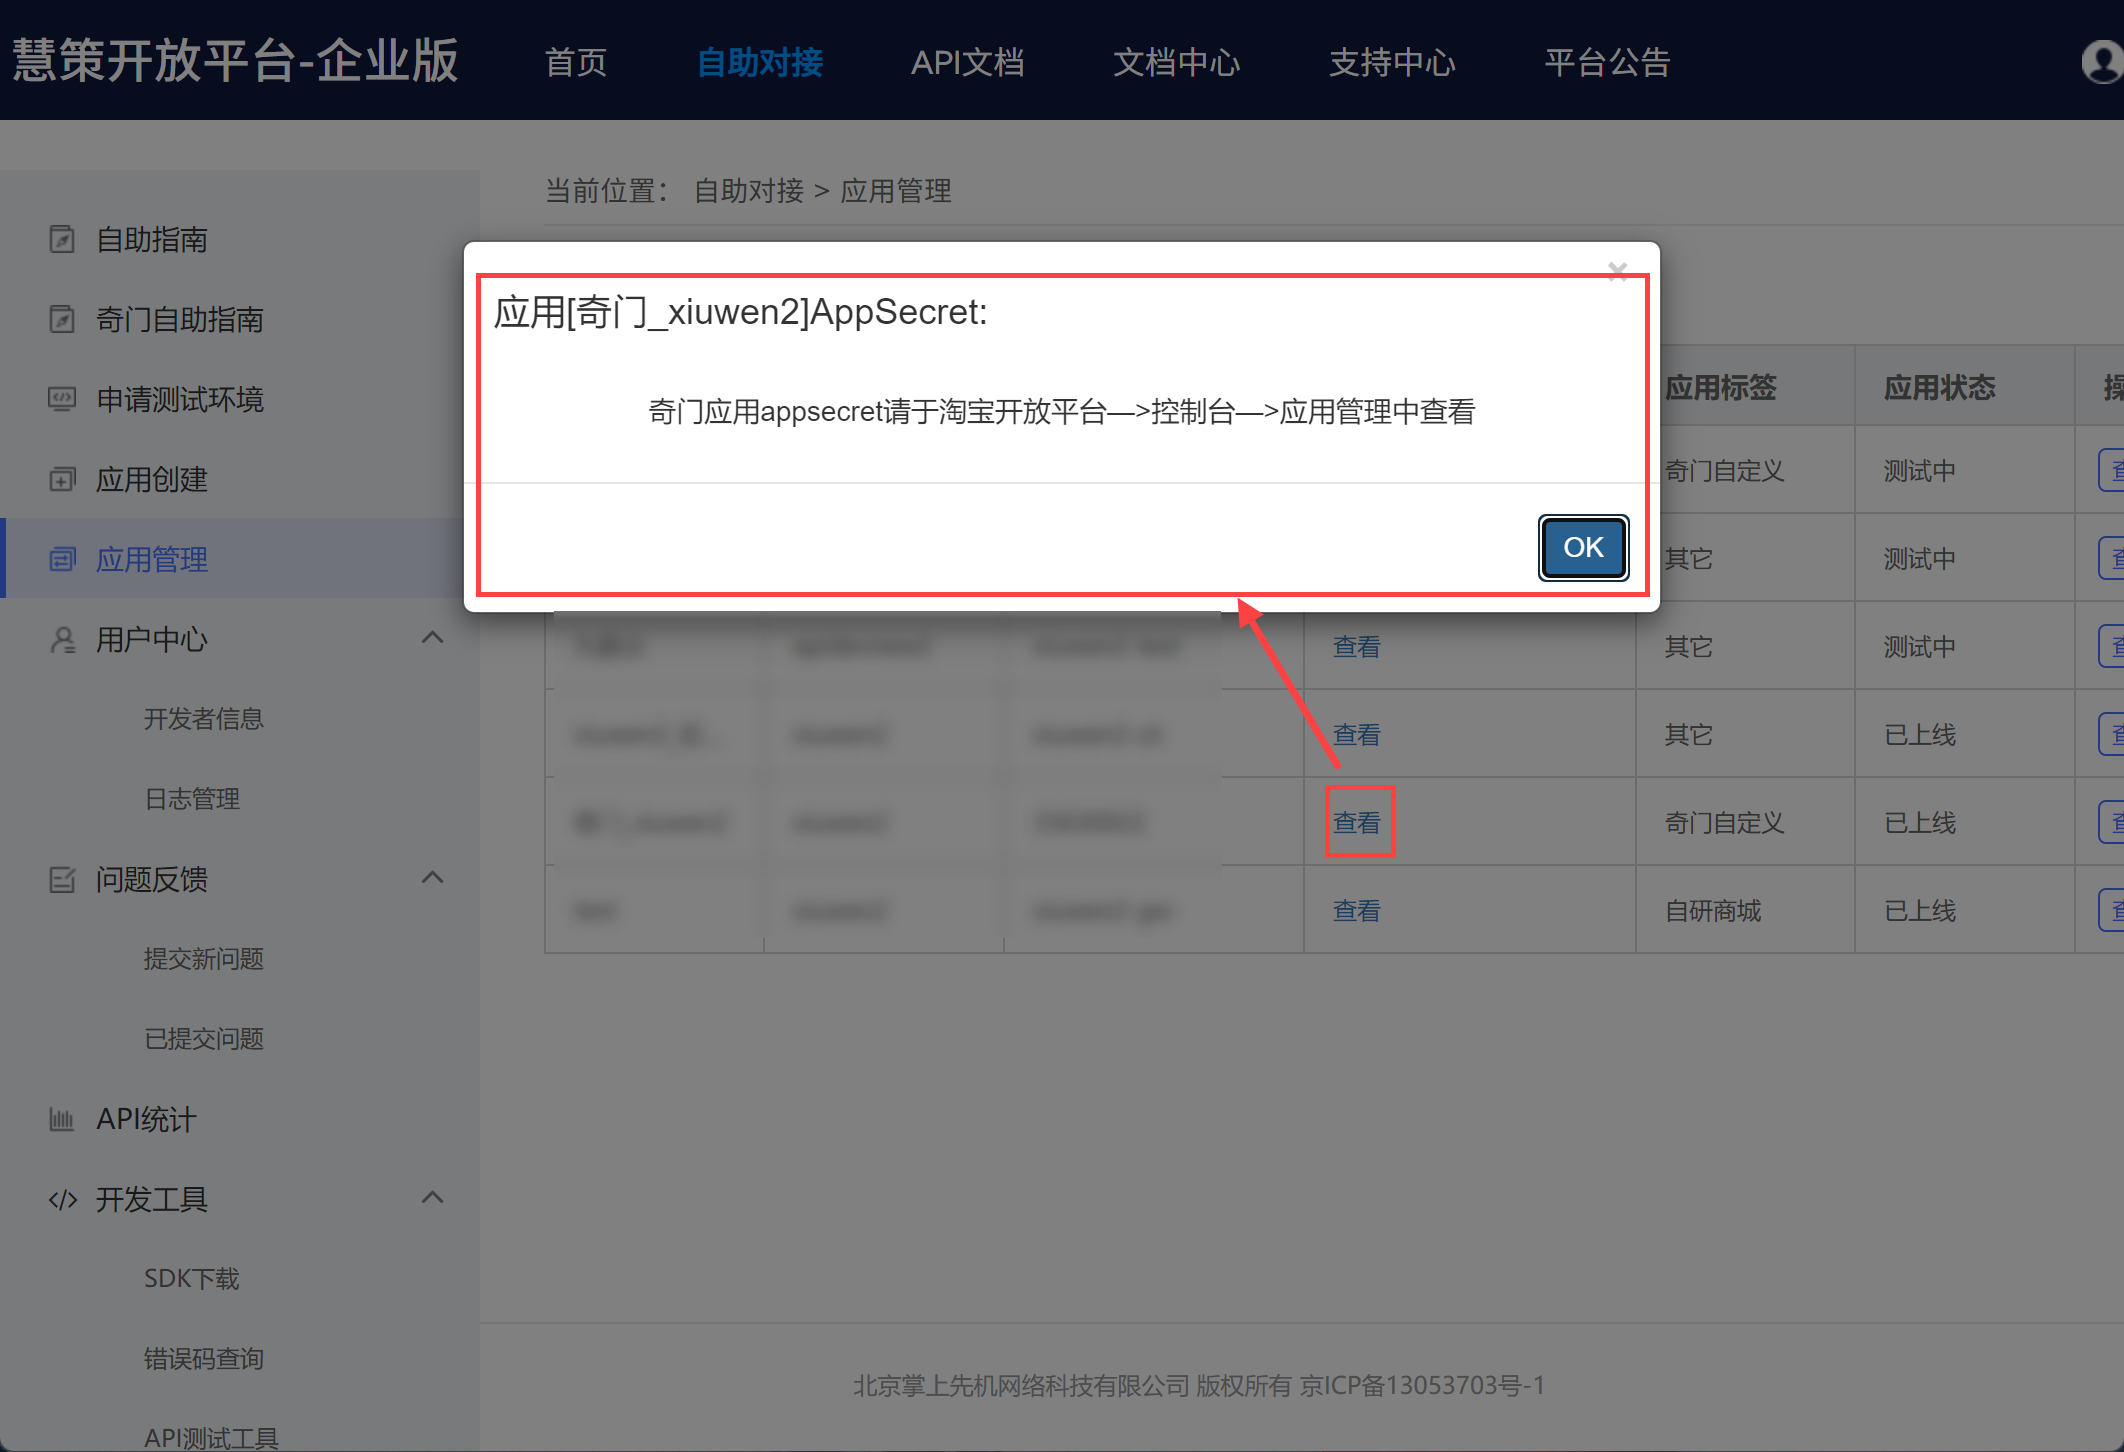Screen dimensions: 2124x1452
Task: Go to 支持中心 in top navigation
Action: click(x=1391, y=62)
